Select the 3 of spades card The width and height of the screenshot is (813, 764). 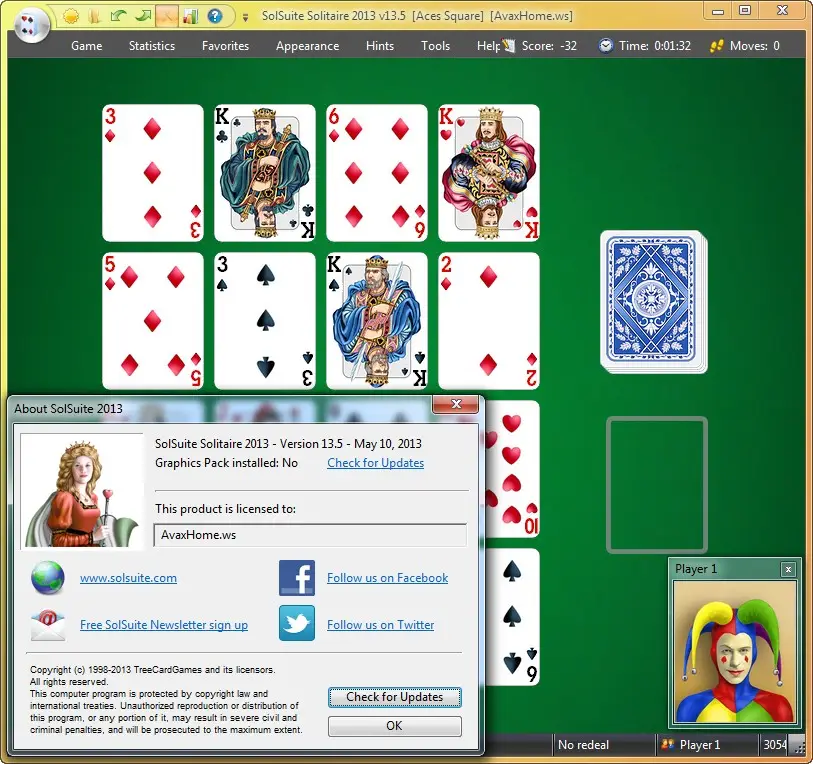pos(265,321)
